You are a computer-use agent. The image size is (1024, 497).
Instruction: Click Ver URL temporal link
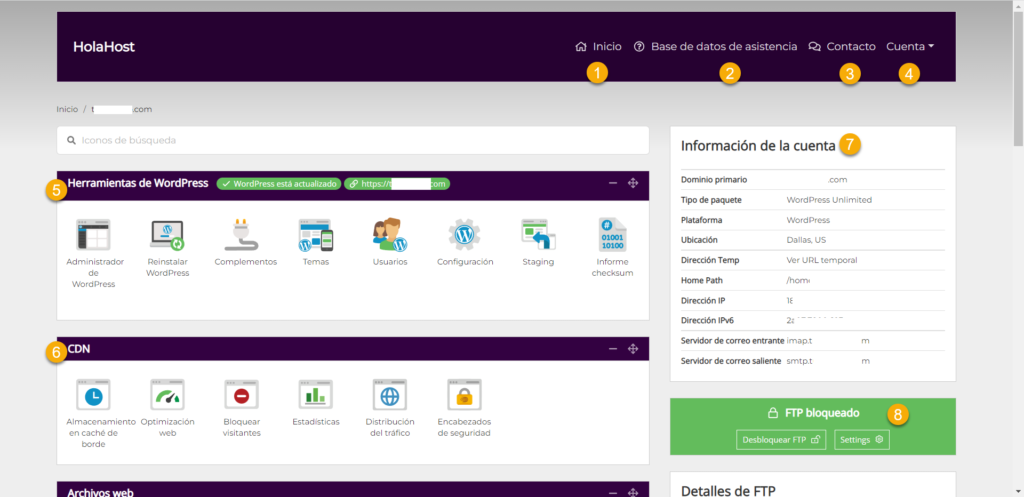pos(822,260)
